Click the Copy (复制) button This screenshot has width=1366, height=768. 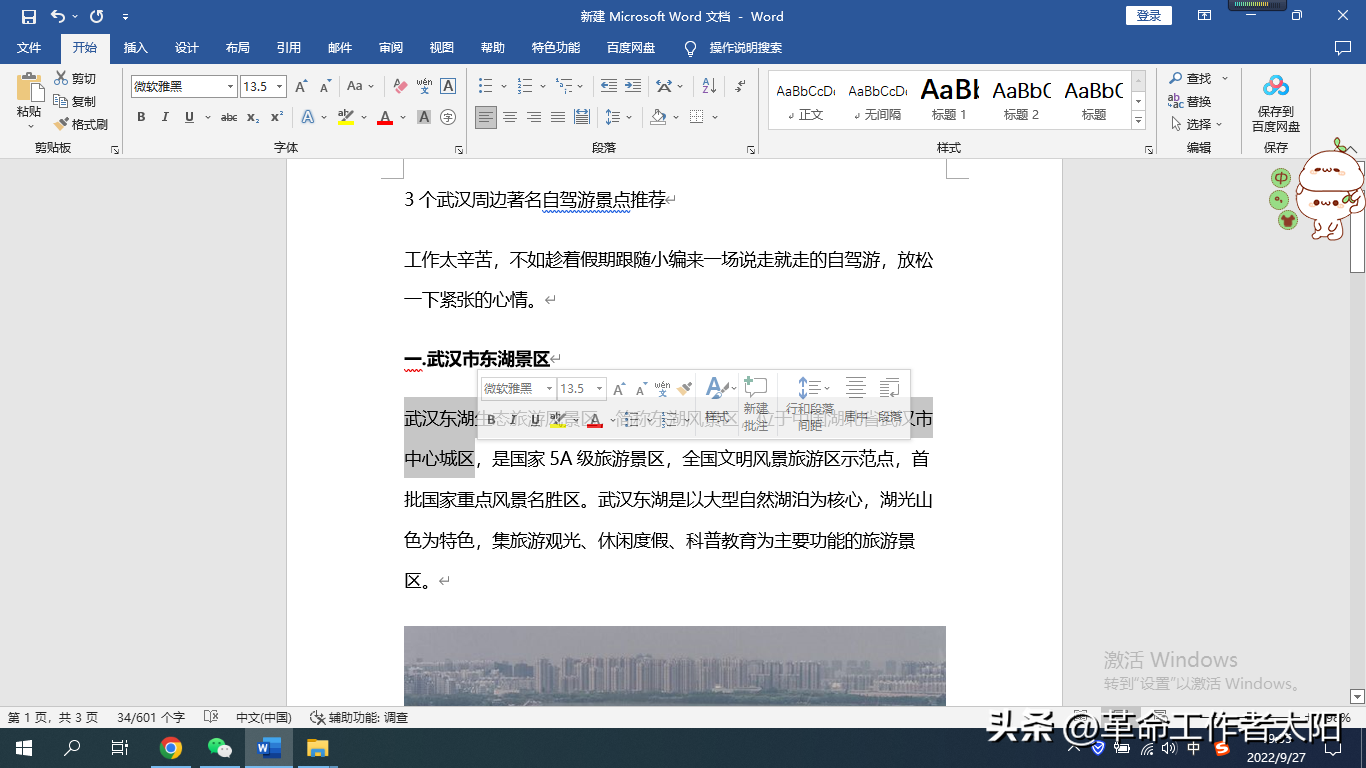[76, 101]
